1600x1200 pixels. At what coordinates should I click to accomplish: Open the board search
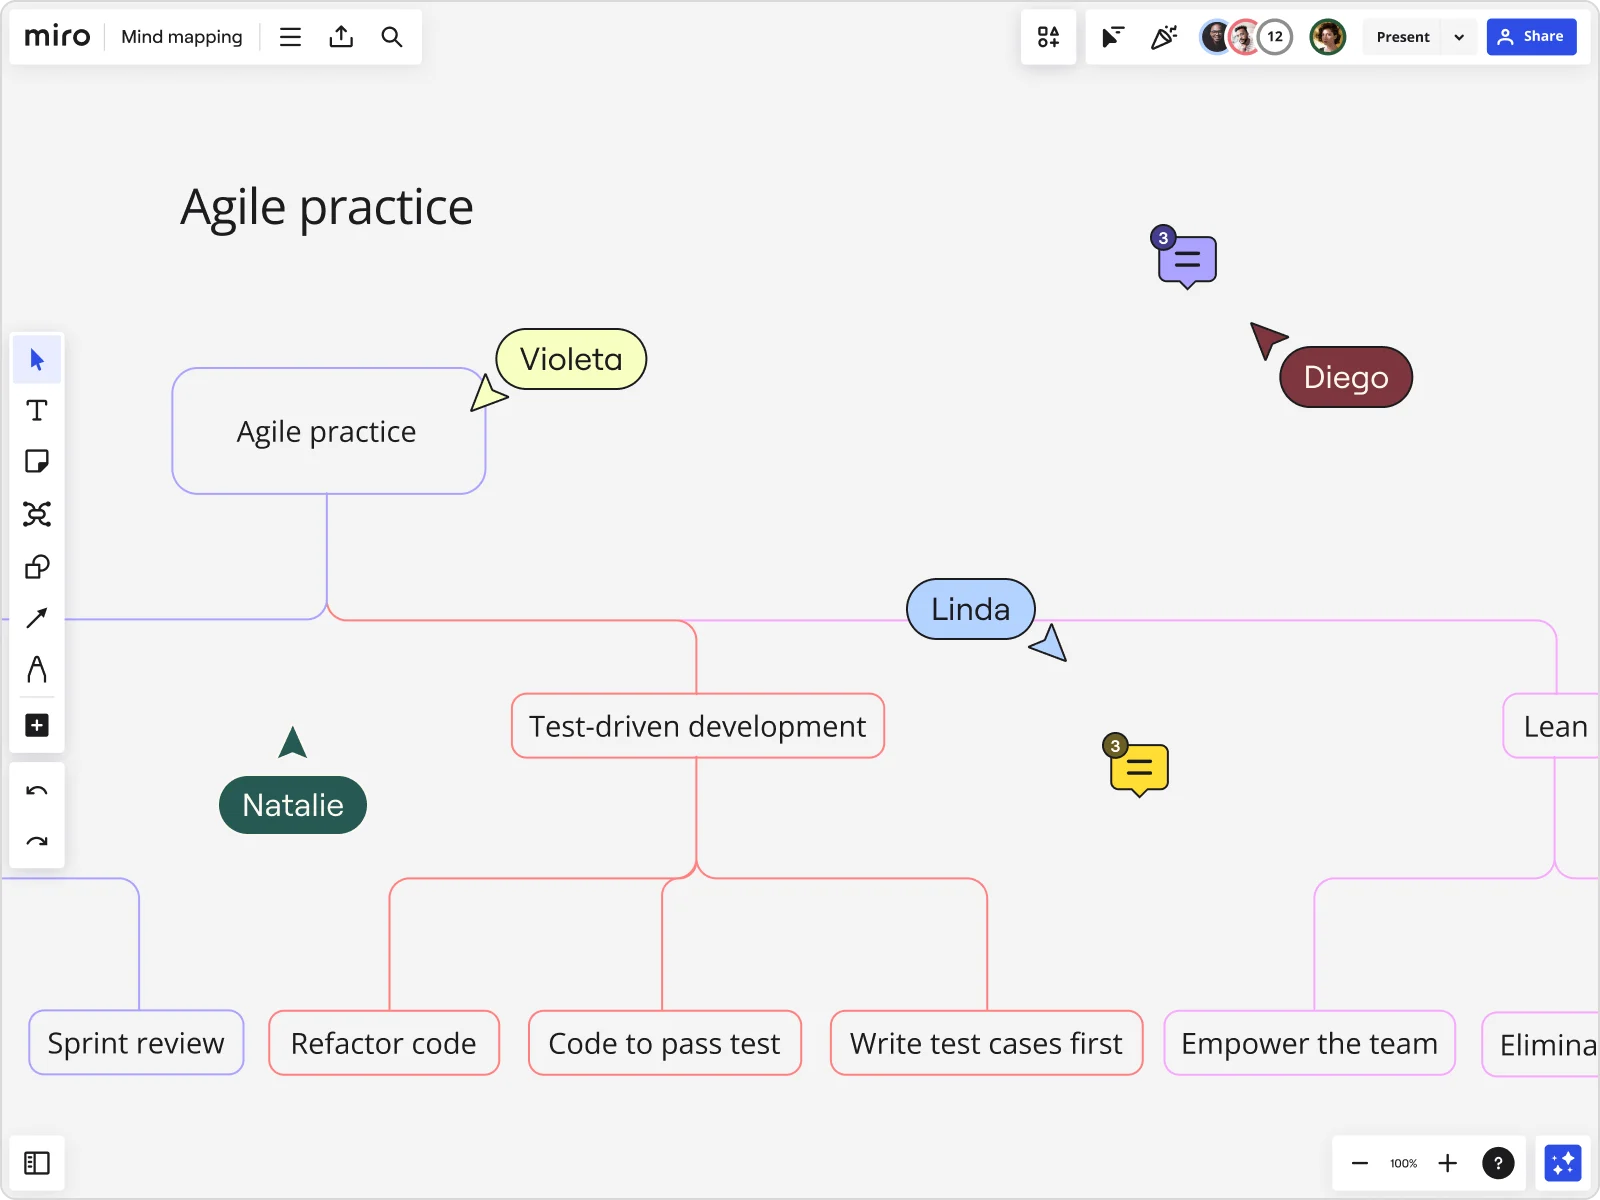click(x=392, y=36)
